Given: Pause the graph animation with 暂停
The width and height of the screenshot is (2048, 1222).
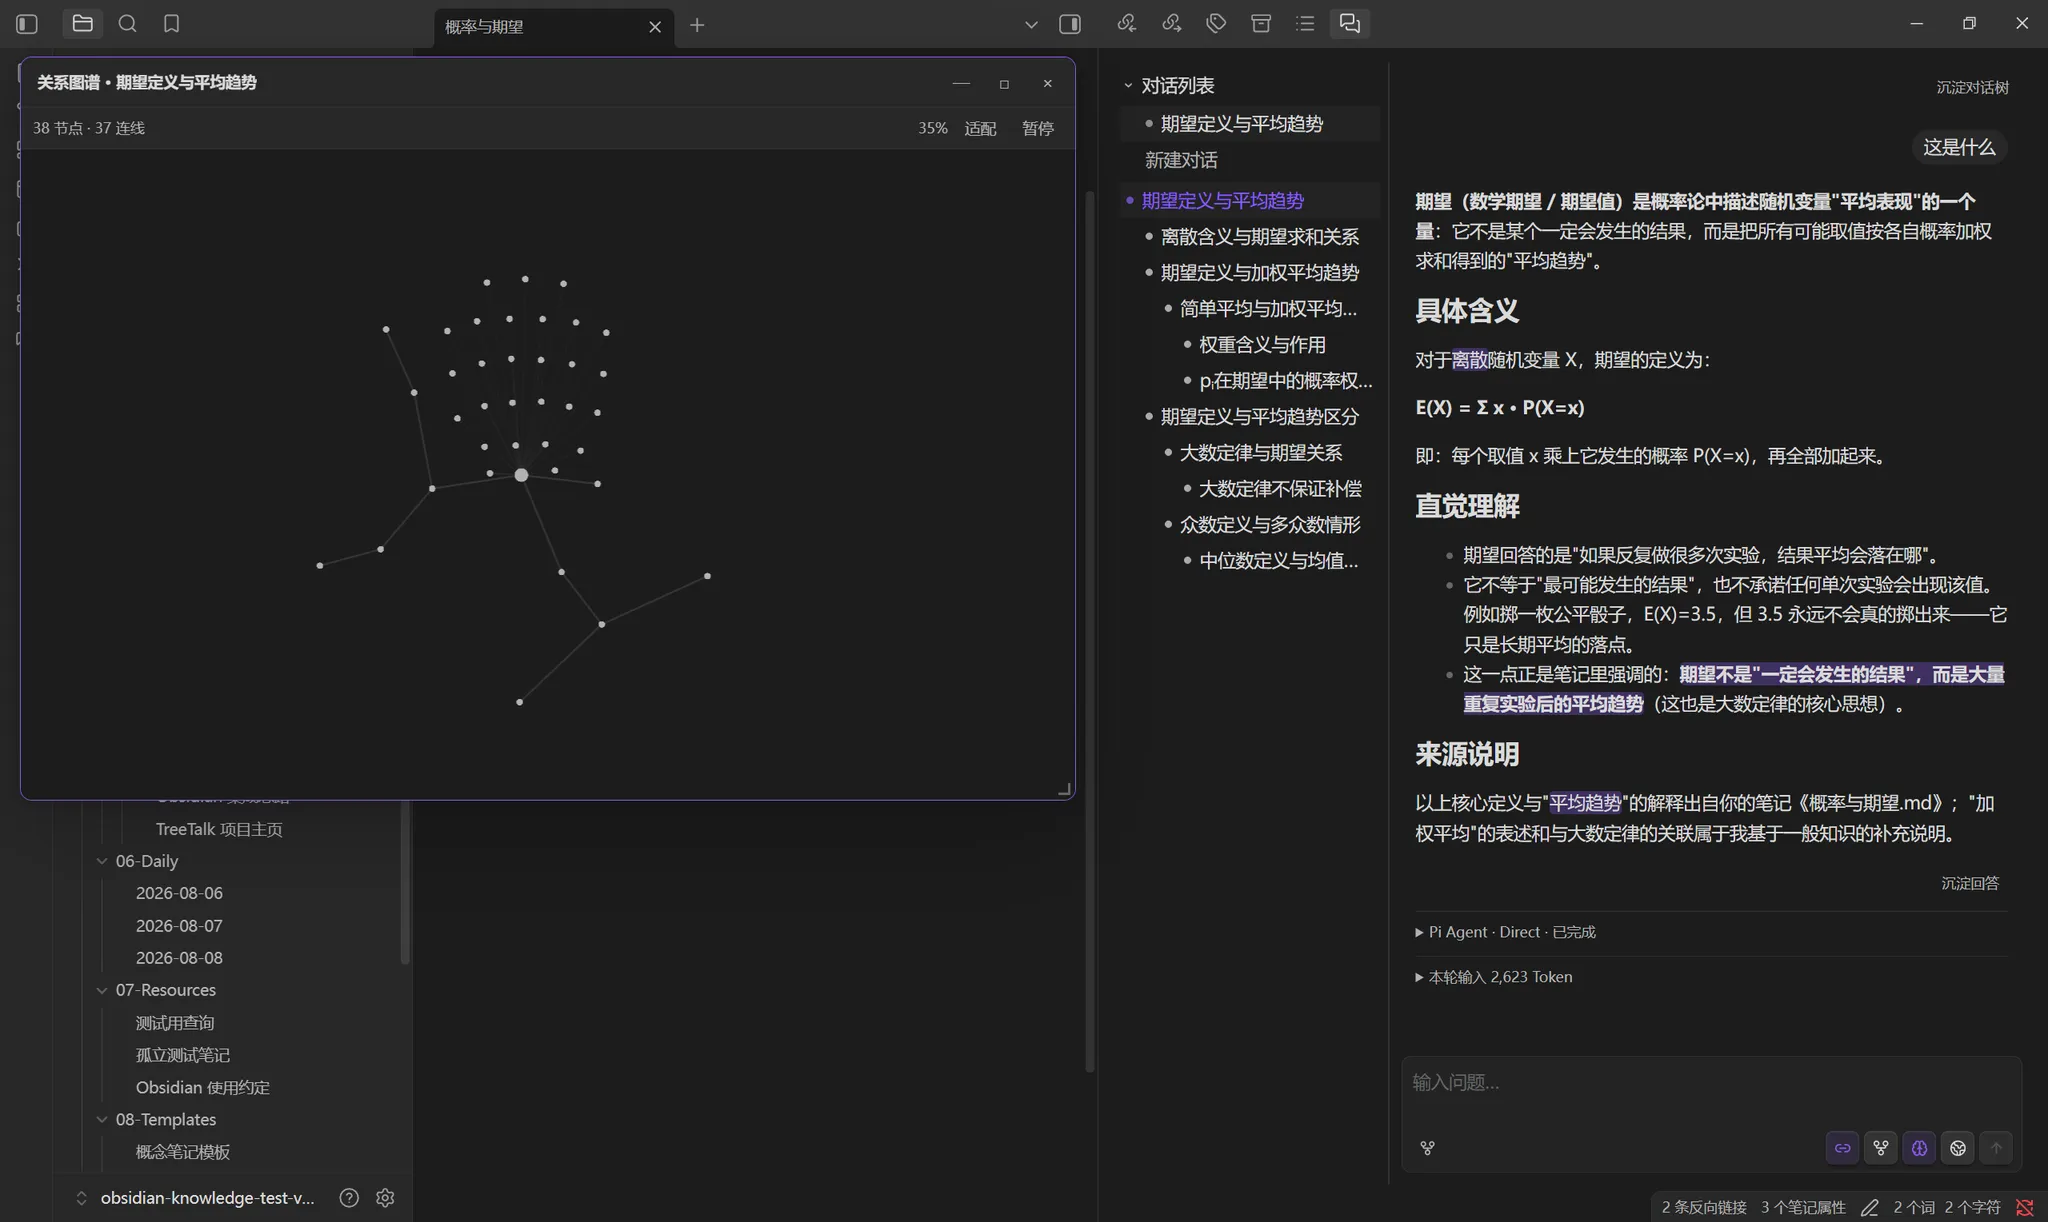Looking at the screenshot, I should [1037, 128].
